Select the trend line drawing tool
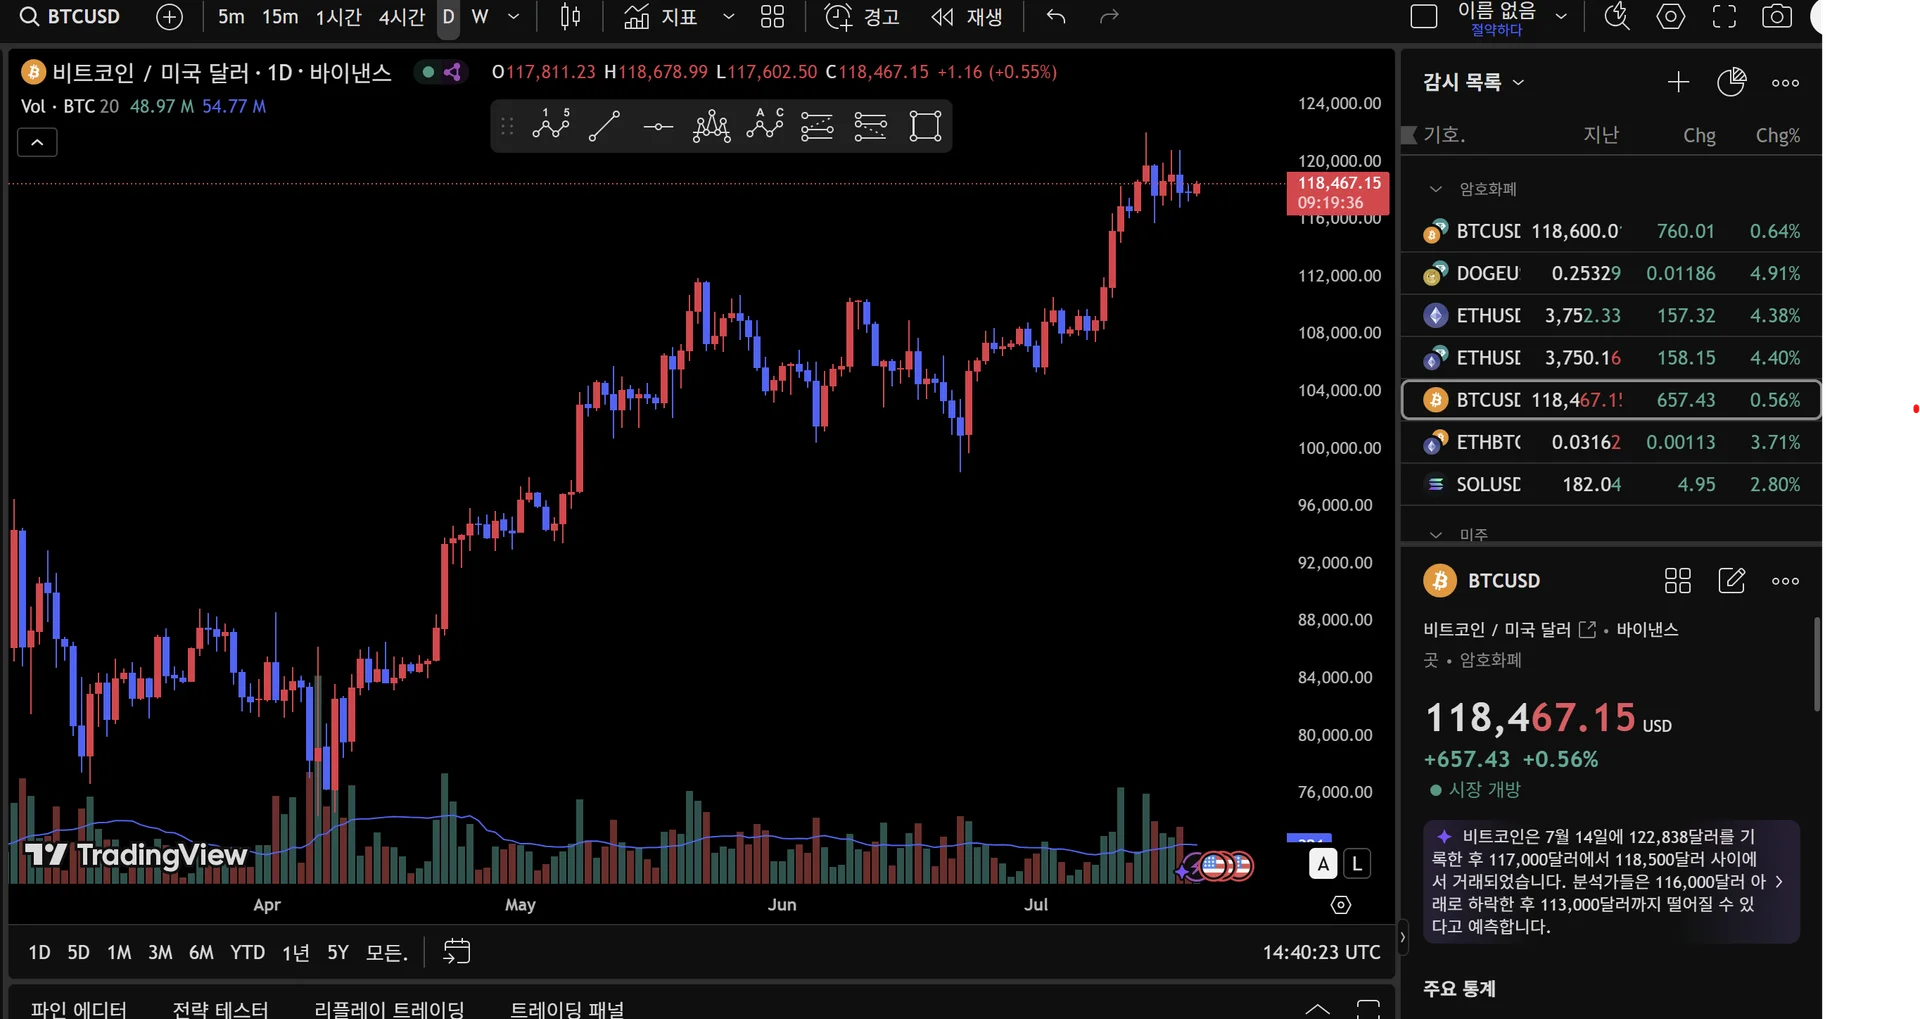 604,126
